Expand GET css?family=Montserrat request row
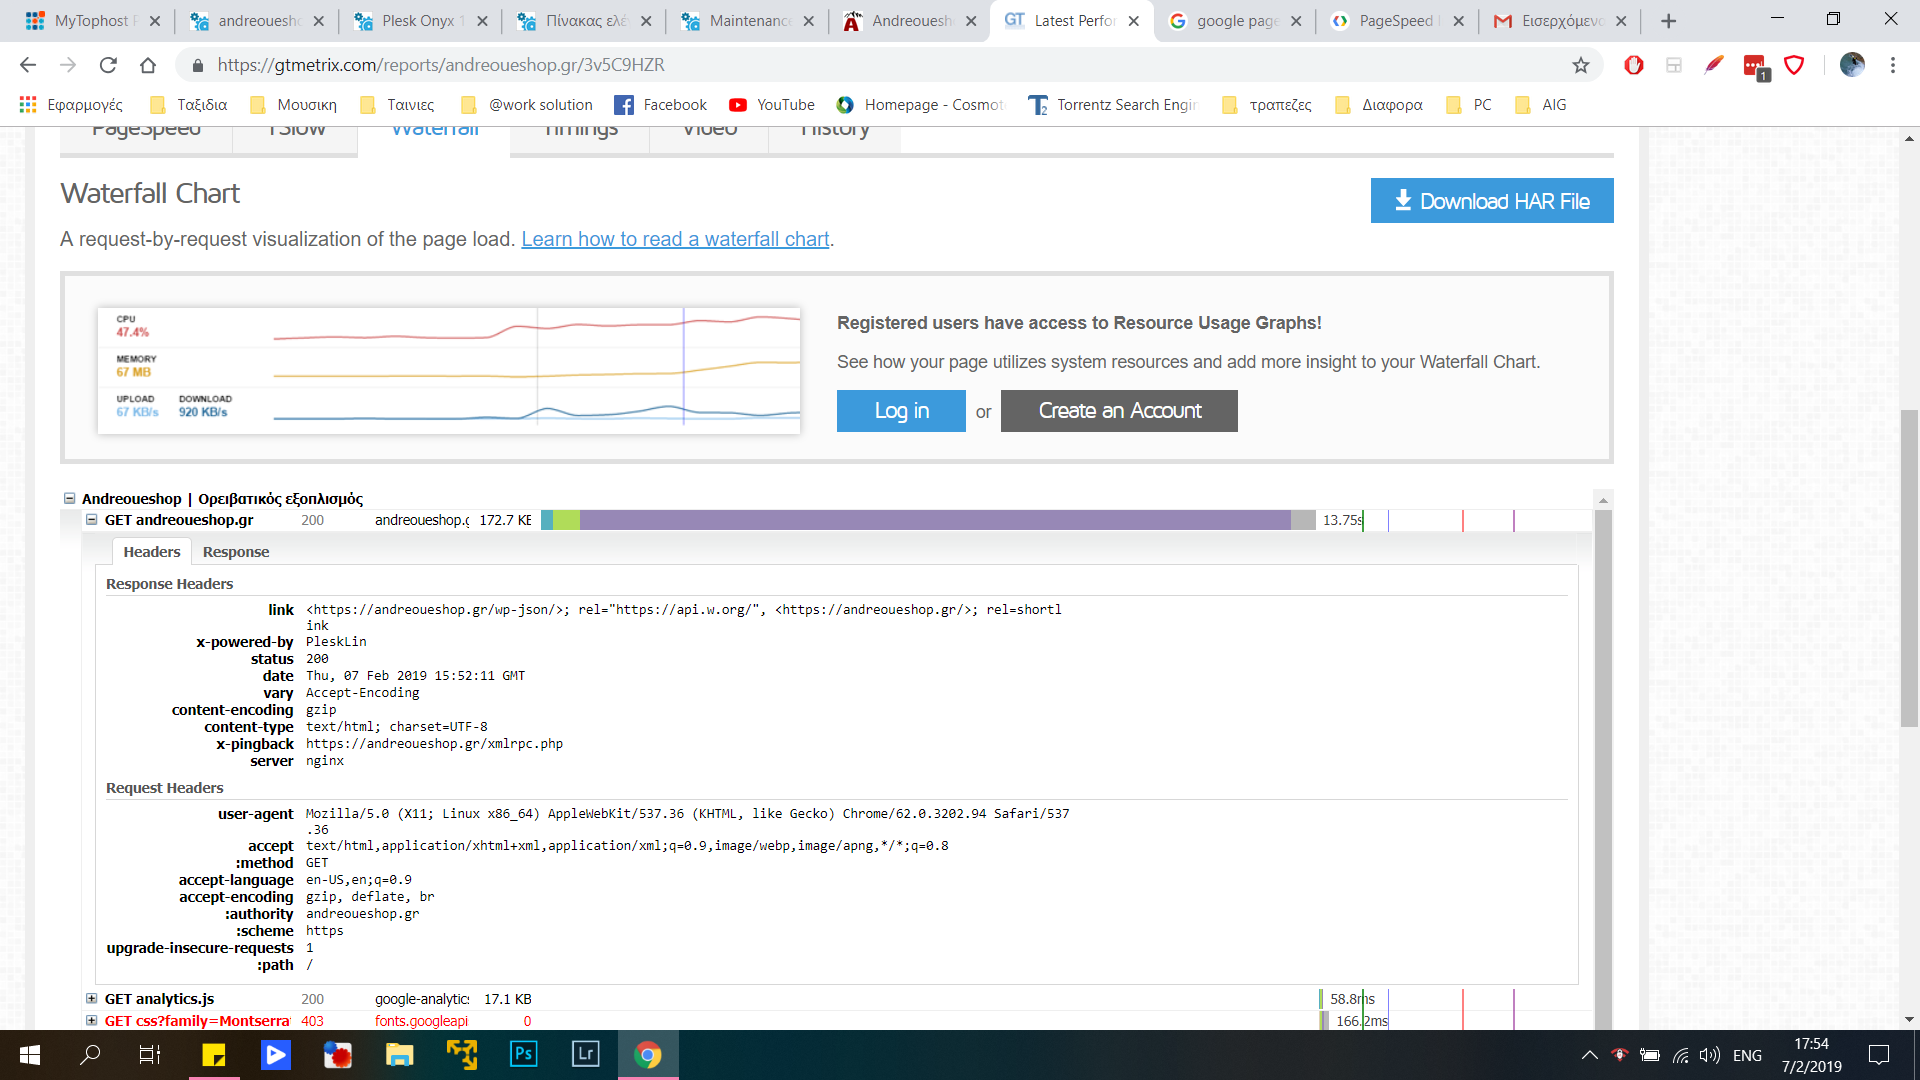This screenshot has height=1080, width=1920. [91, 1021]
